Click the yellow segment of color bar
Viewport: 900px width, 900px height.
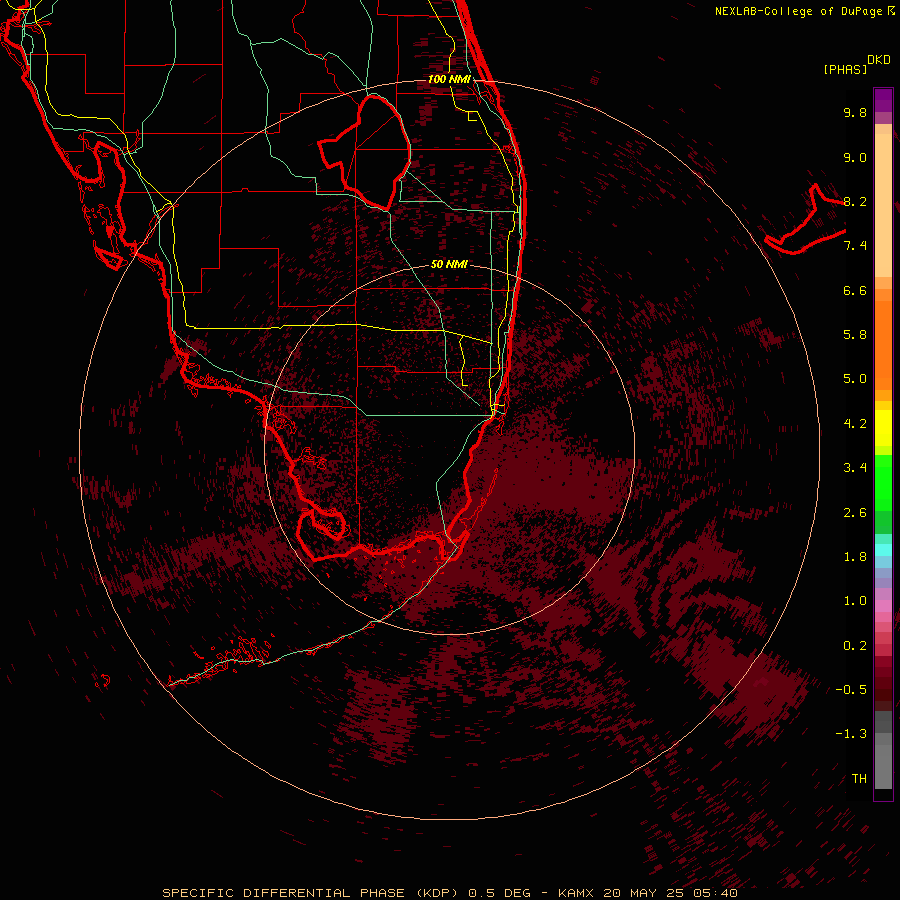point(883,428)
